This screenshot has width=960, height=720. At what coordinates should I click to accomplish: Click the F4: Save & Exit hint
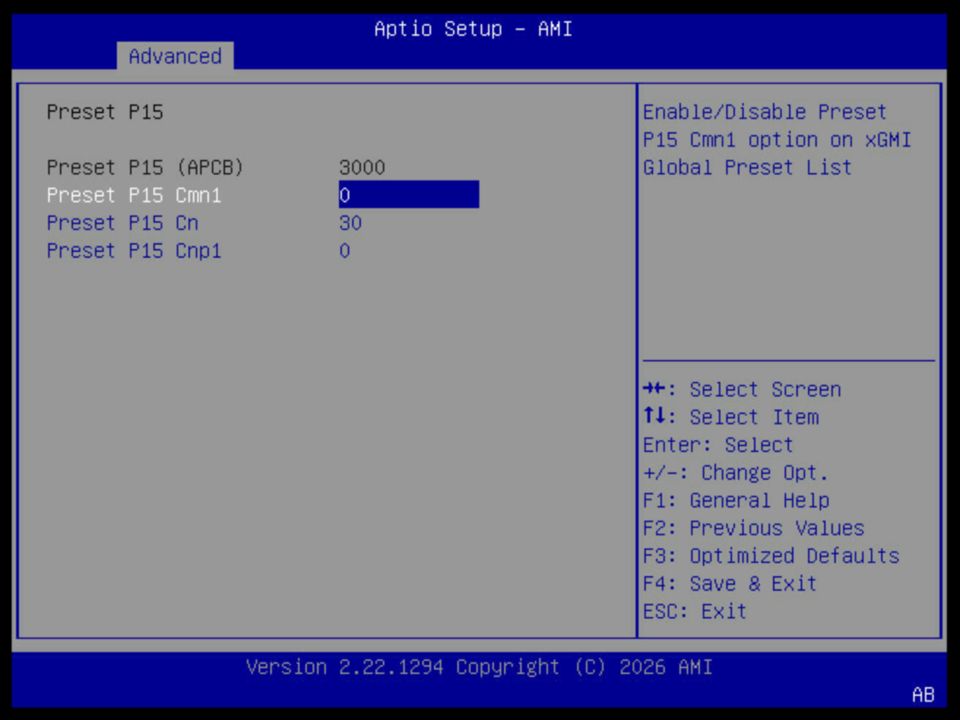click(730, 583)
